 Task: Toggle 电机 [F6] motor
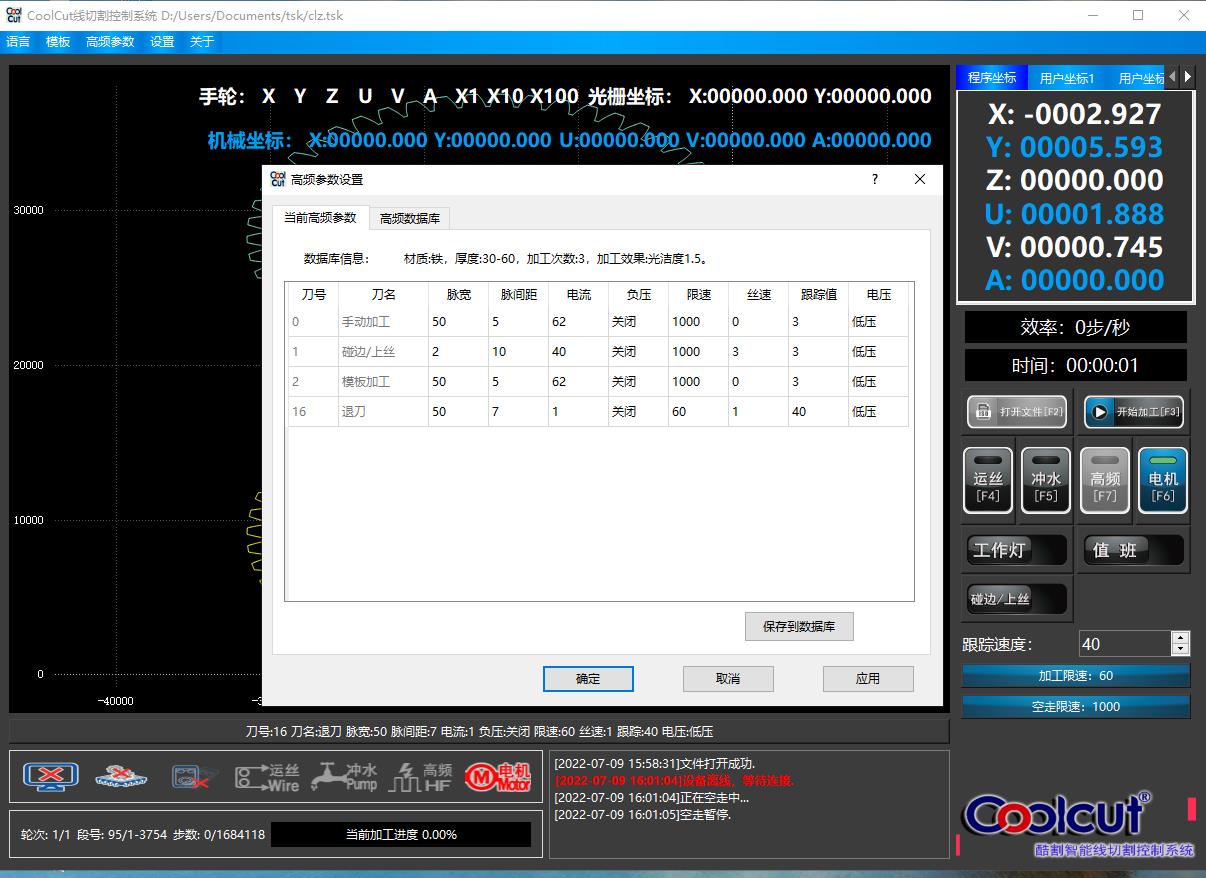tap(1163, 480)
